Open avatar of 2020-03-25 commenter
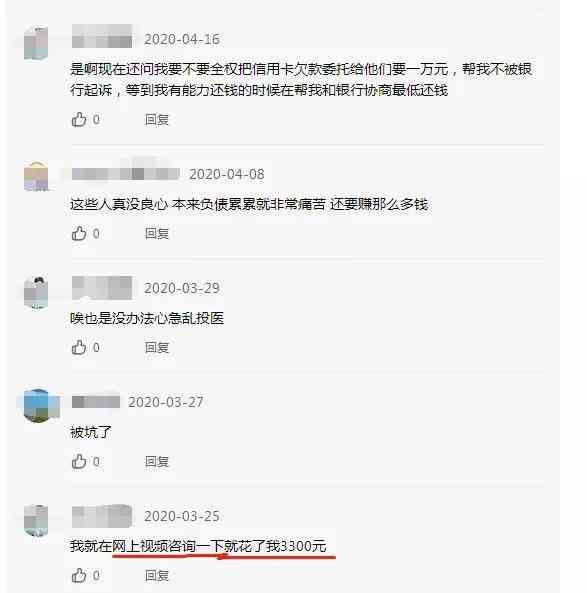Viewport: 587px width, 593px height. tap(36, 520)
